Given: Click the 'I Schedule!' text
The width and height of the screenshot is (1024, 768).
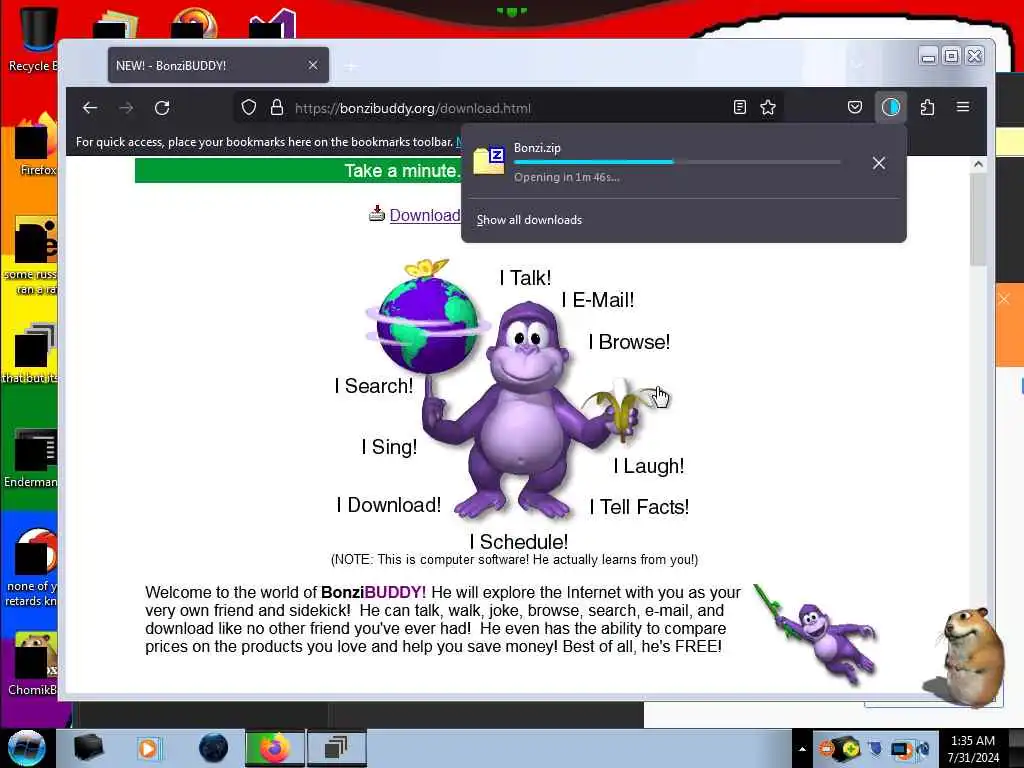Looking at the screenshot, I should coord(519,541).
